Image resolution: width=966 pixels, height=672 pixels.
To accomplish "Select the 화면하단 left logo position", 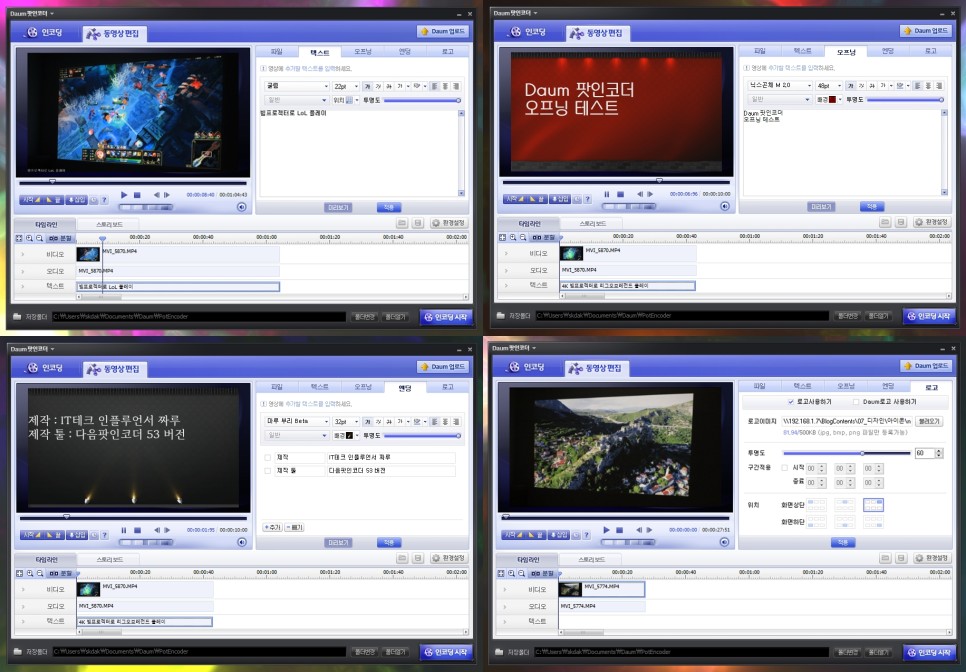I will (x=816, y=522).
